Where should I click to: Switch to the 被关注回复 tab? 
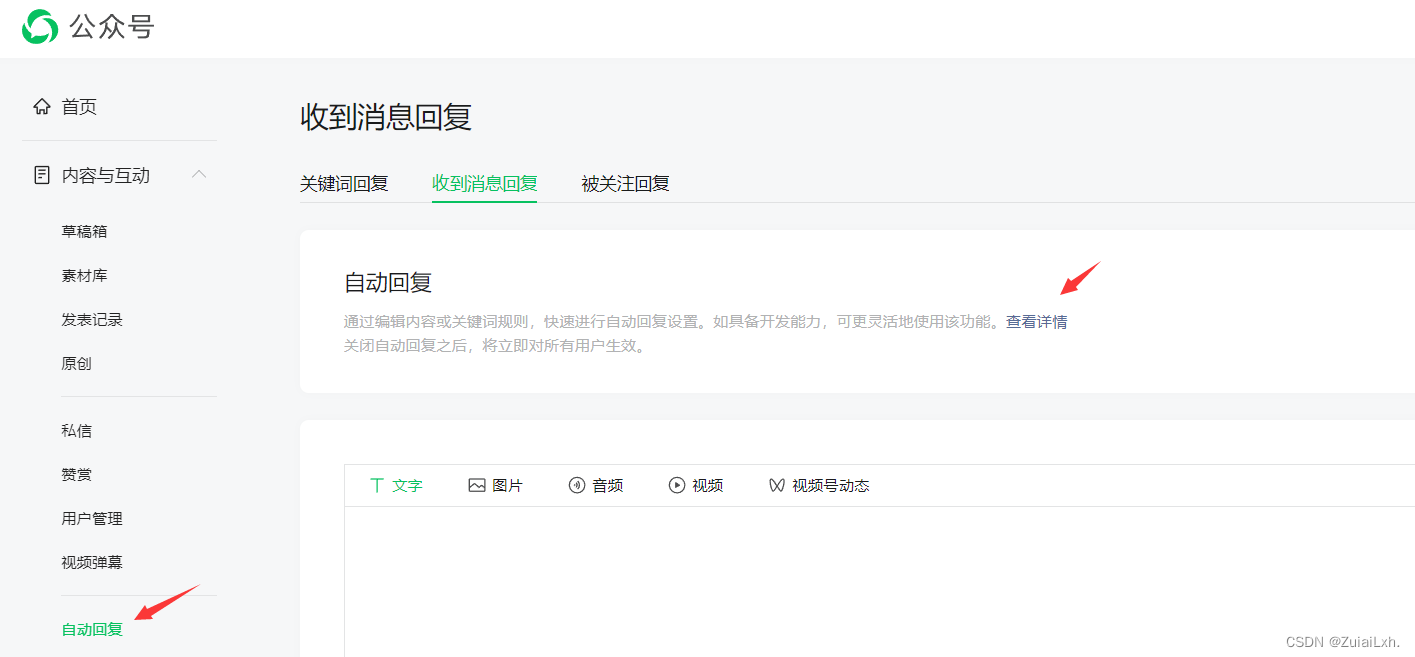625,184
